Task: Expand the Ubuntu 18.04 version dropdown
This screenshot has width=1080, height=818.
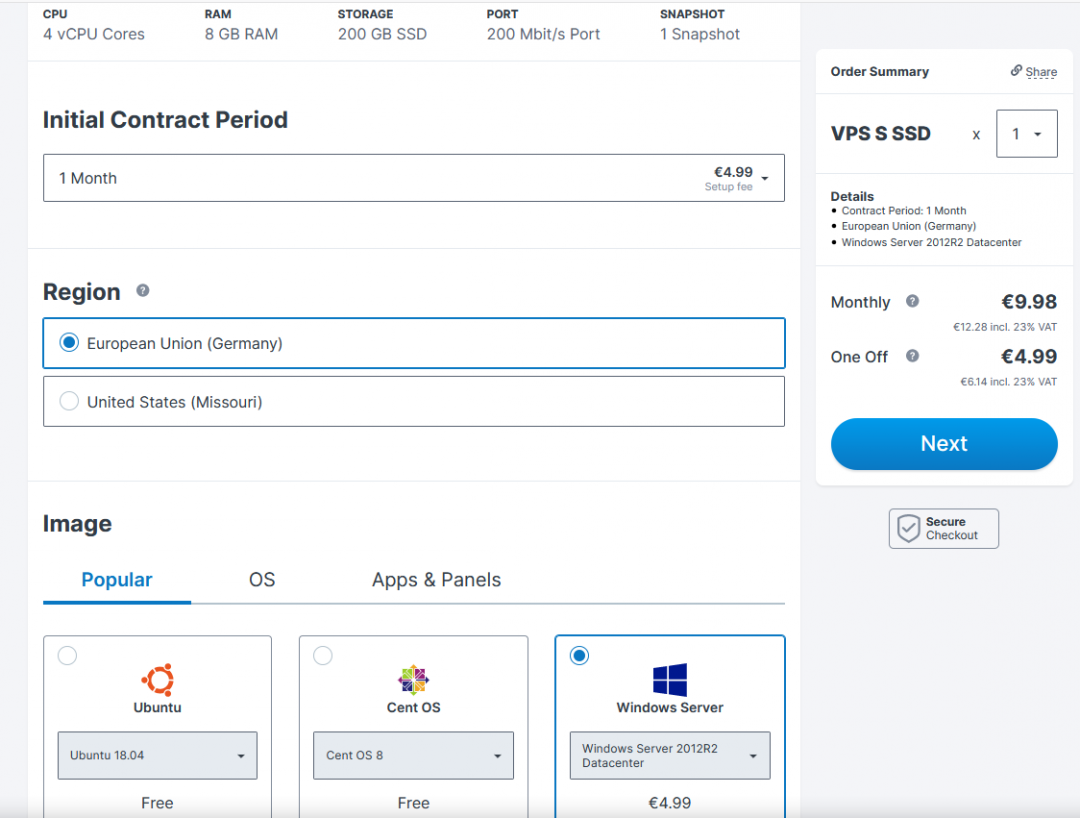Action: pyautogui.click(x=157, y=756)
